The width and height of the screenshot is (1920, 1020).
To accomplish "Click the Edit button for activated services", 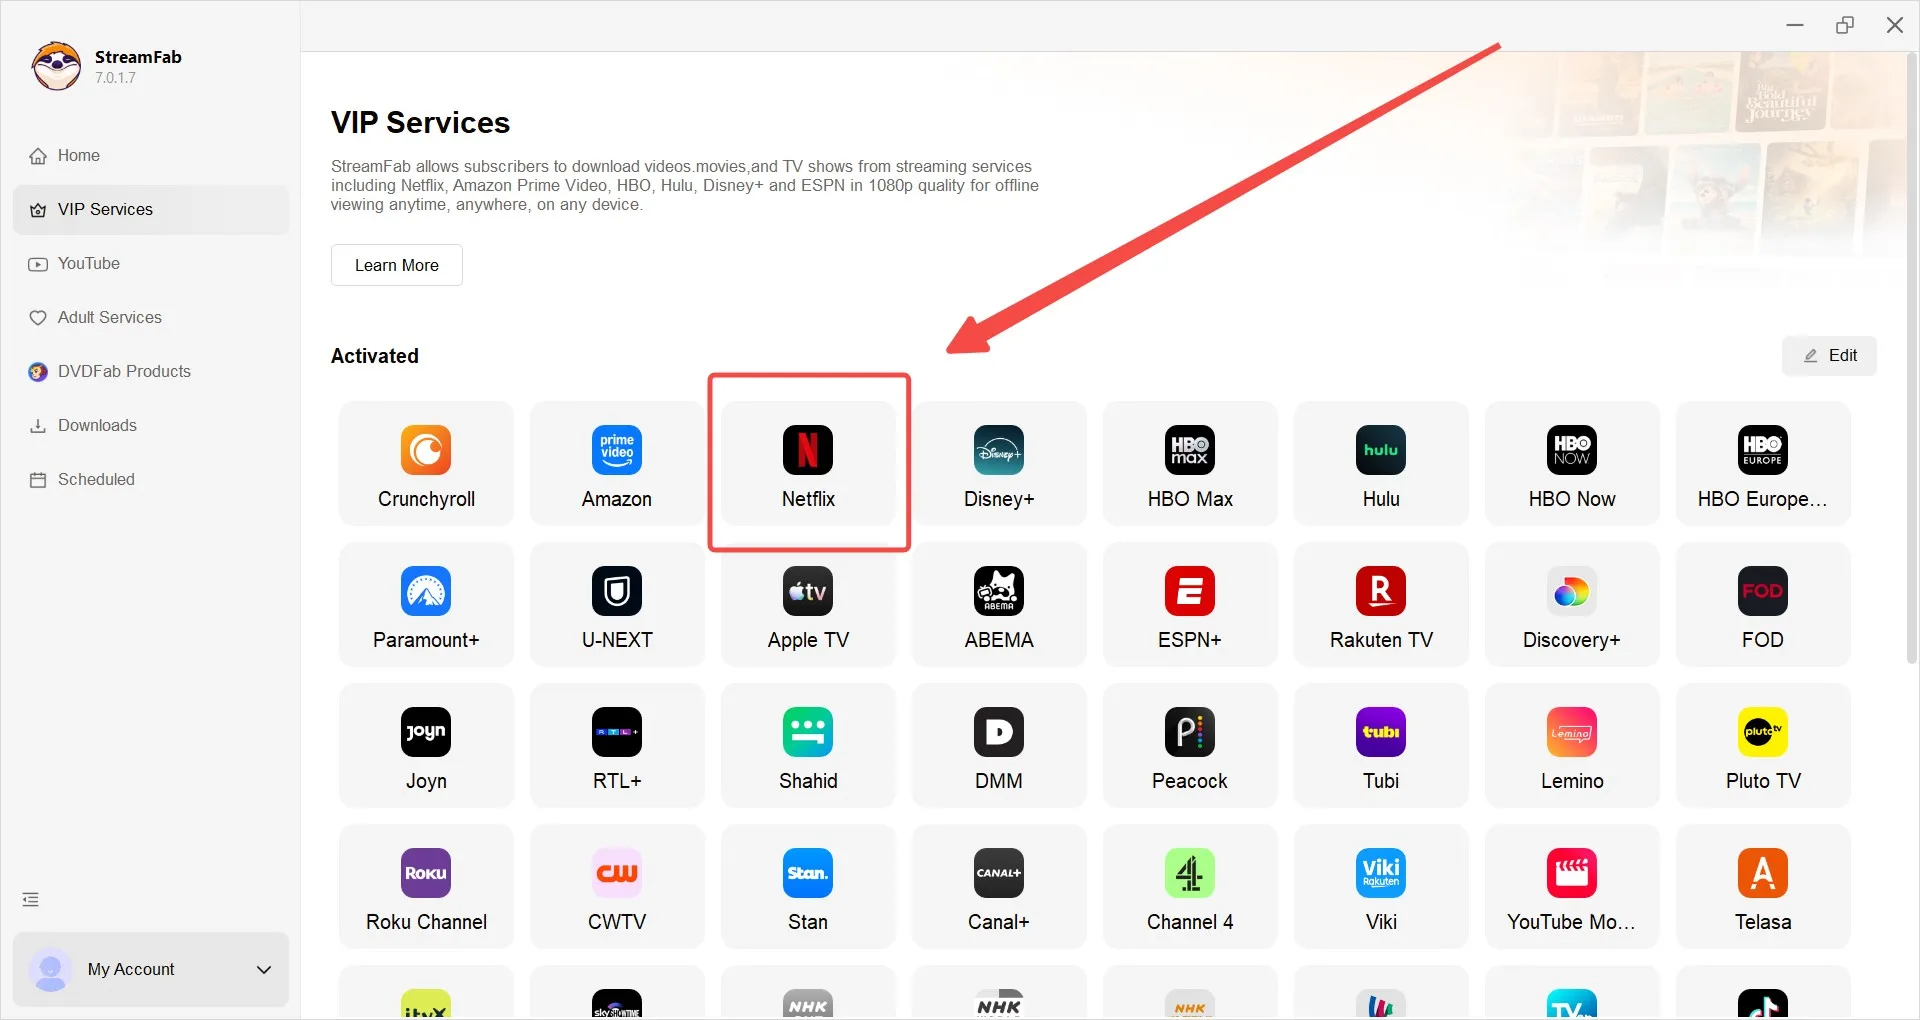I will pyautogui.click(x=1829, y=356).
